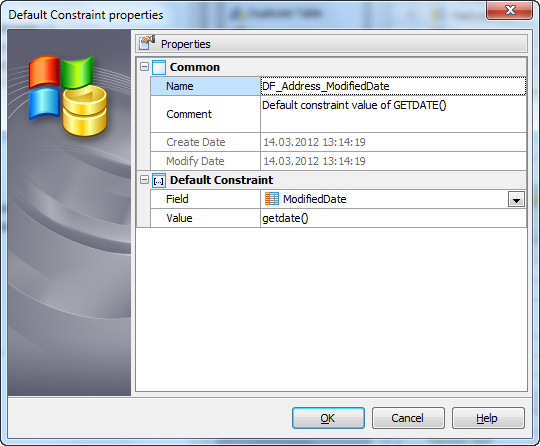This screenshot has width=540, height=446.
Task: Click the getdate() Value field
Action: coord(393,218)
